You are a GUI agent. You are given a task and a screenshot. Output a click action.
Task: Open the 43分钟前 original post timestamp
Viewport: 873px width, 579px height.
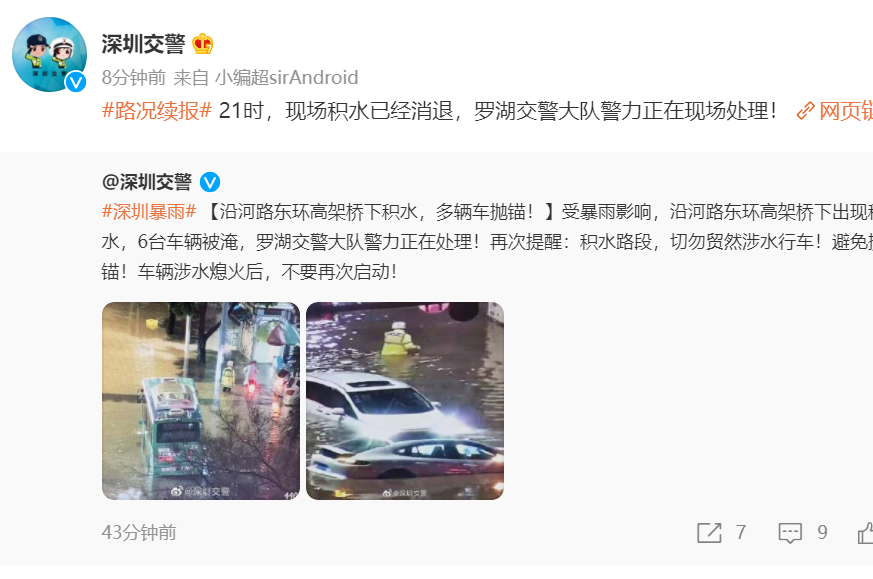[x=139, y=533]
